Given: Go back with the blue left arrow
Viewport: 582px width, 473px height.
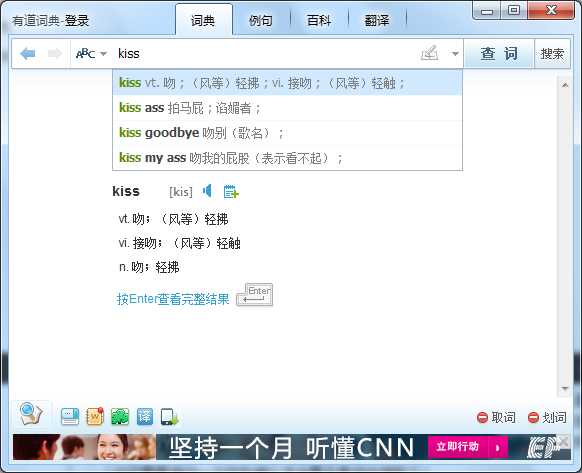Looking at the screenshot, I should coord(28,54).
